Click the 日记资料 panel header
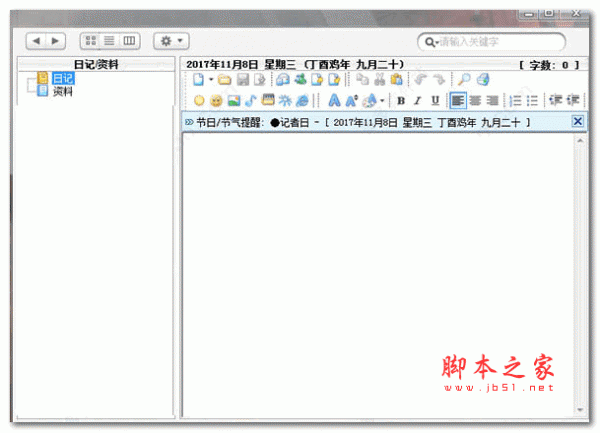Image resolution: width=600 pixels, height=433 pixels. (96, 64)
